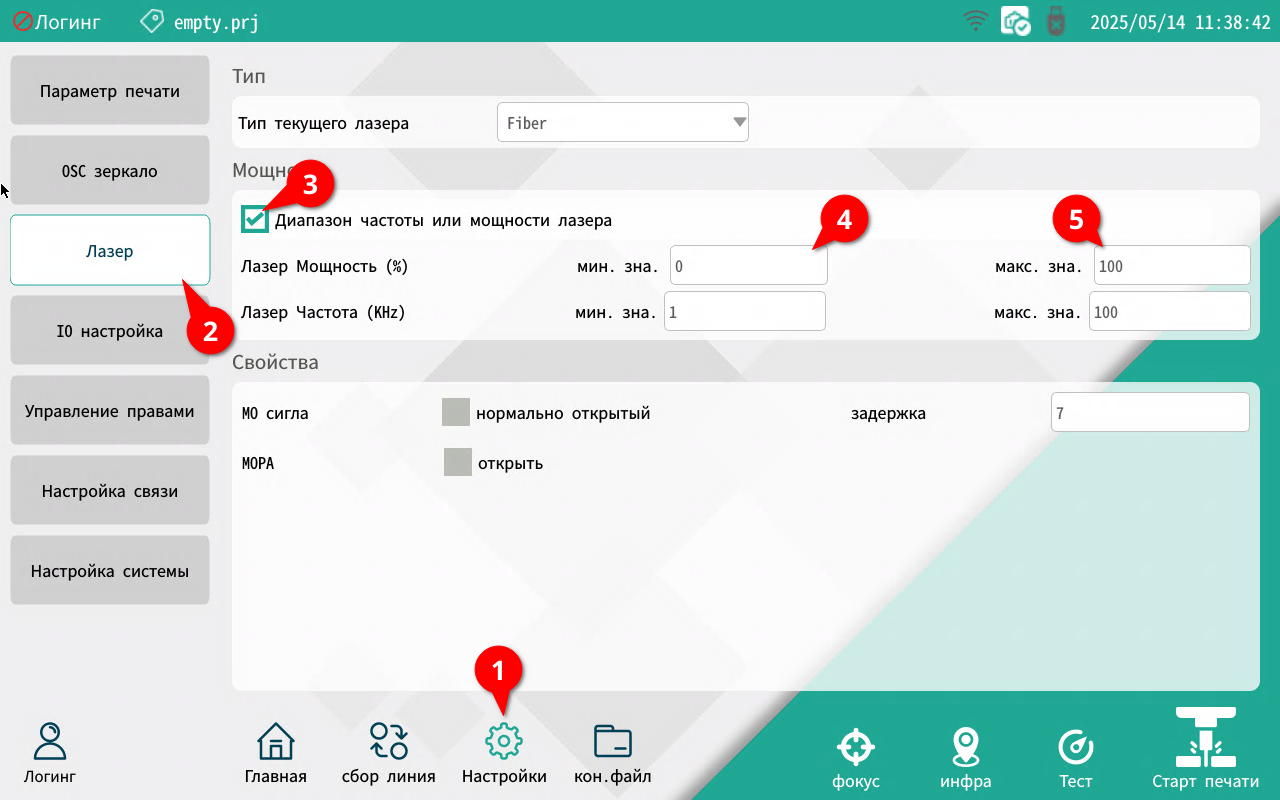The width and height of the screenshot is (1280, 800).
Task: Uncheck Диапазон частоты или мощности лазера
Action: (255, 219)
